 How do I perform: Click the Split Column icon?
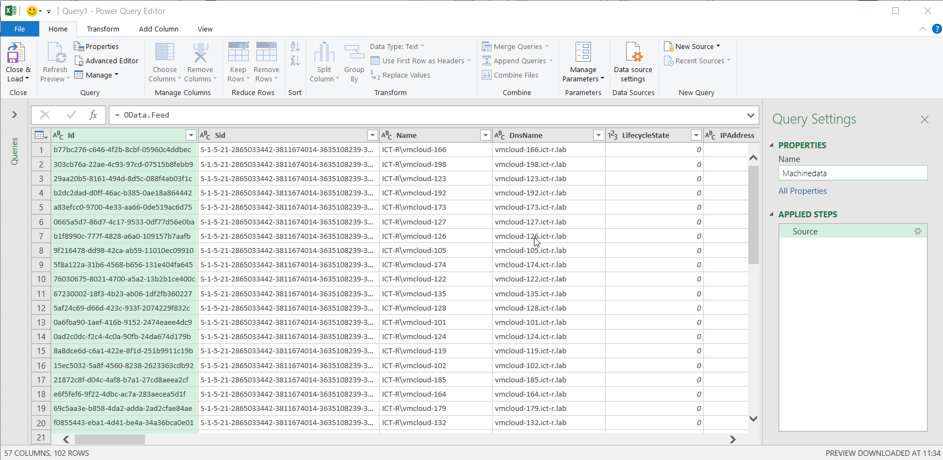(x=324, y=53)
